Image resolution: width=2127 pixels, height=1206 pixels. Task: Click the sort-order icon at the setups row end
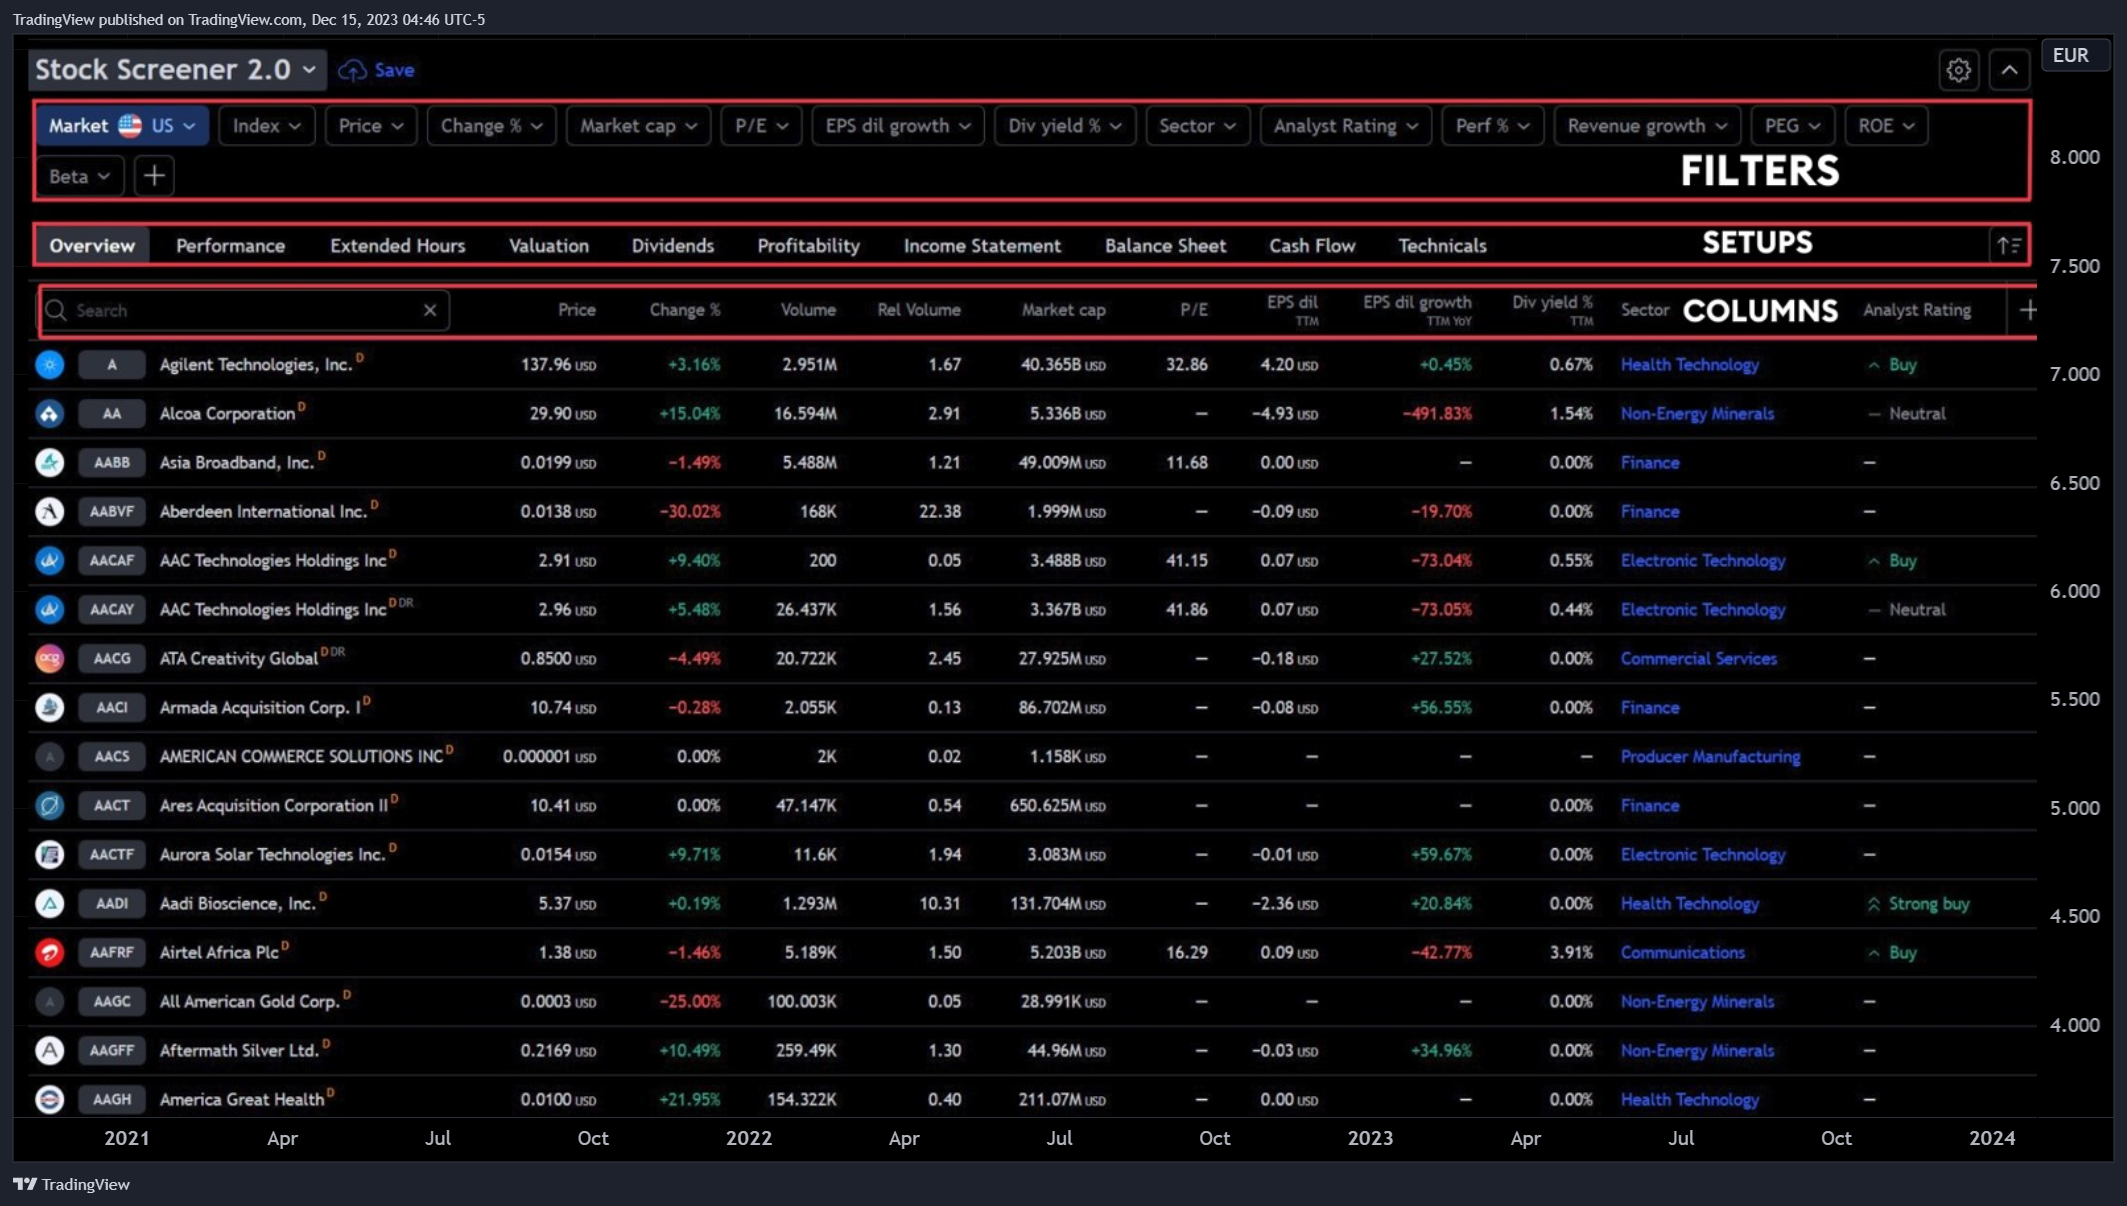[2008, 246]
